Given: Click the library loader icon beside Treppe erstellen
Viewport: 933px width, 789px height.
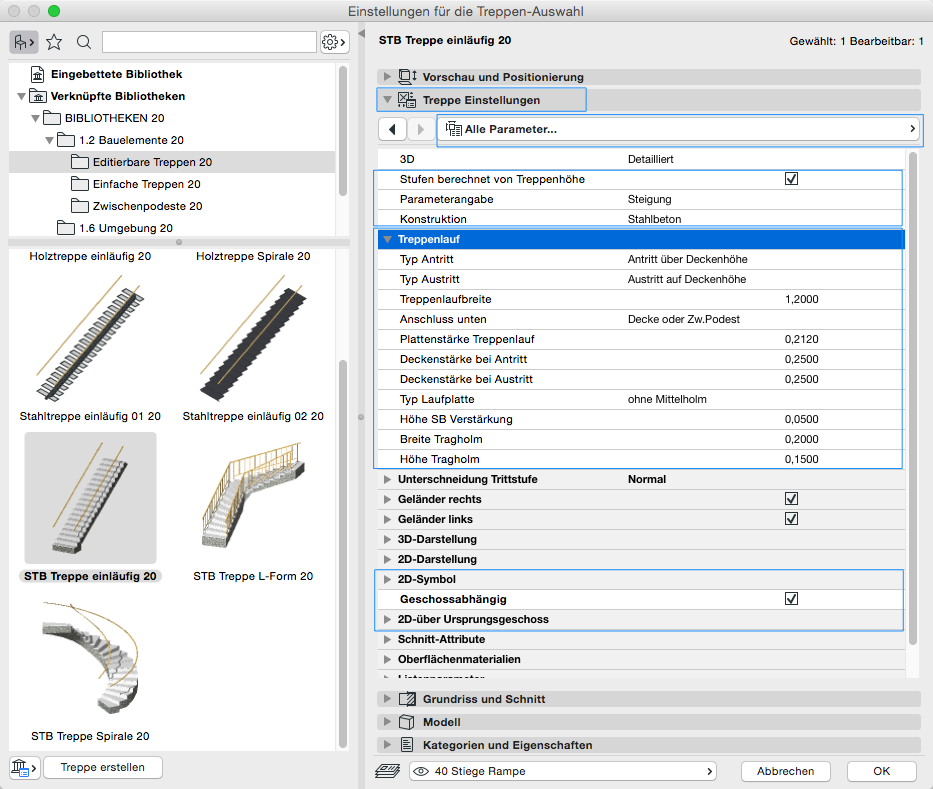Looking at the screenshot, I should tap(24, 767).
